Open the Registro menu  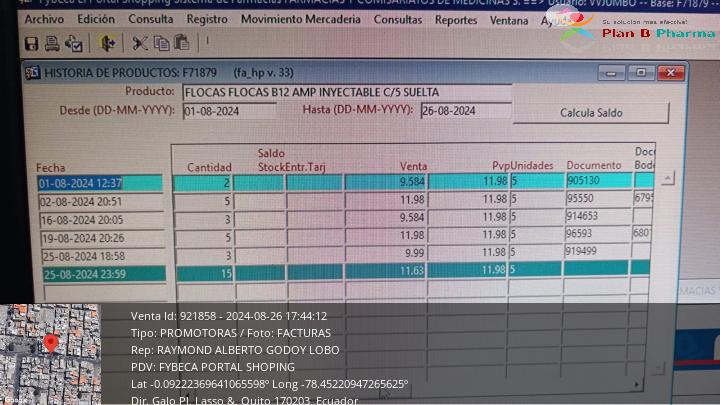pos(207,19)
